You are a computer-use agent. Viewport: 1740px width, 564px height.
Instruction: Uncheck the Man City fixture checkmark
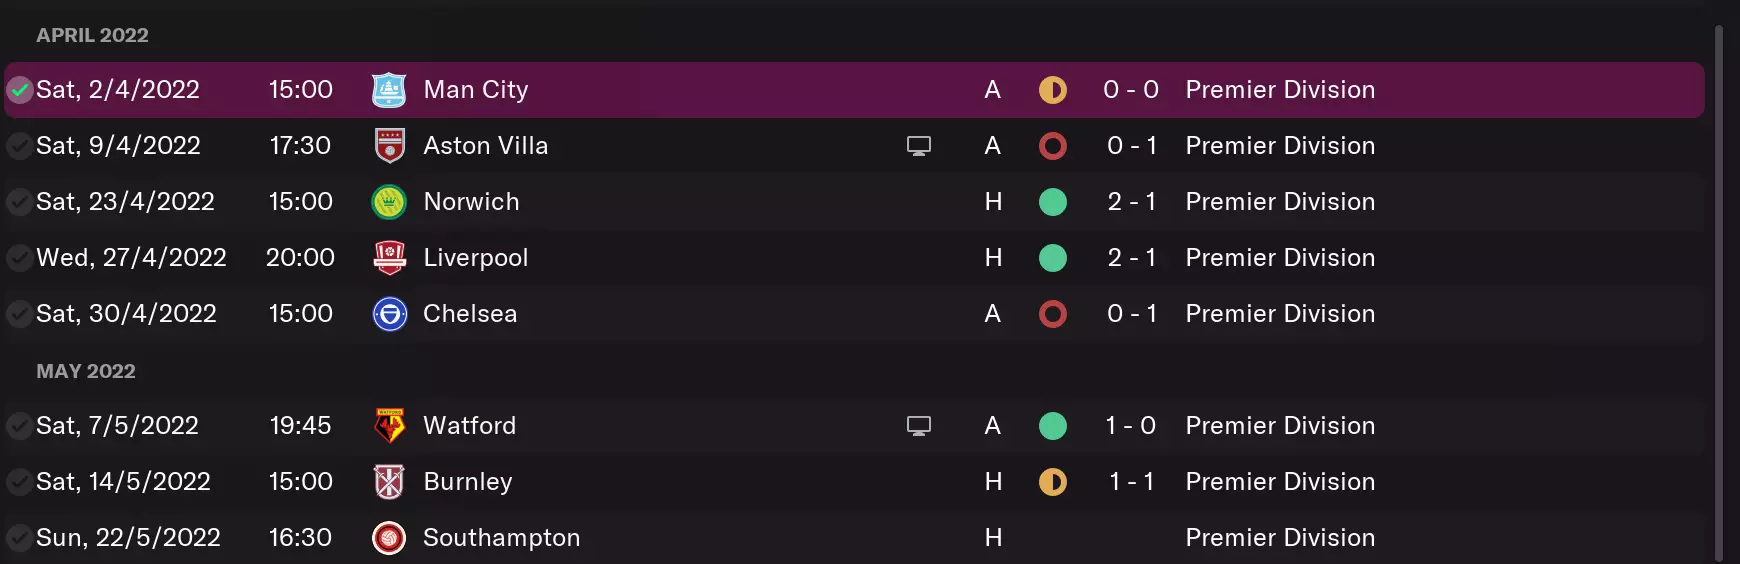point(19,90)
